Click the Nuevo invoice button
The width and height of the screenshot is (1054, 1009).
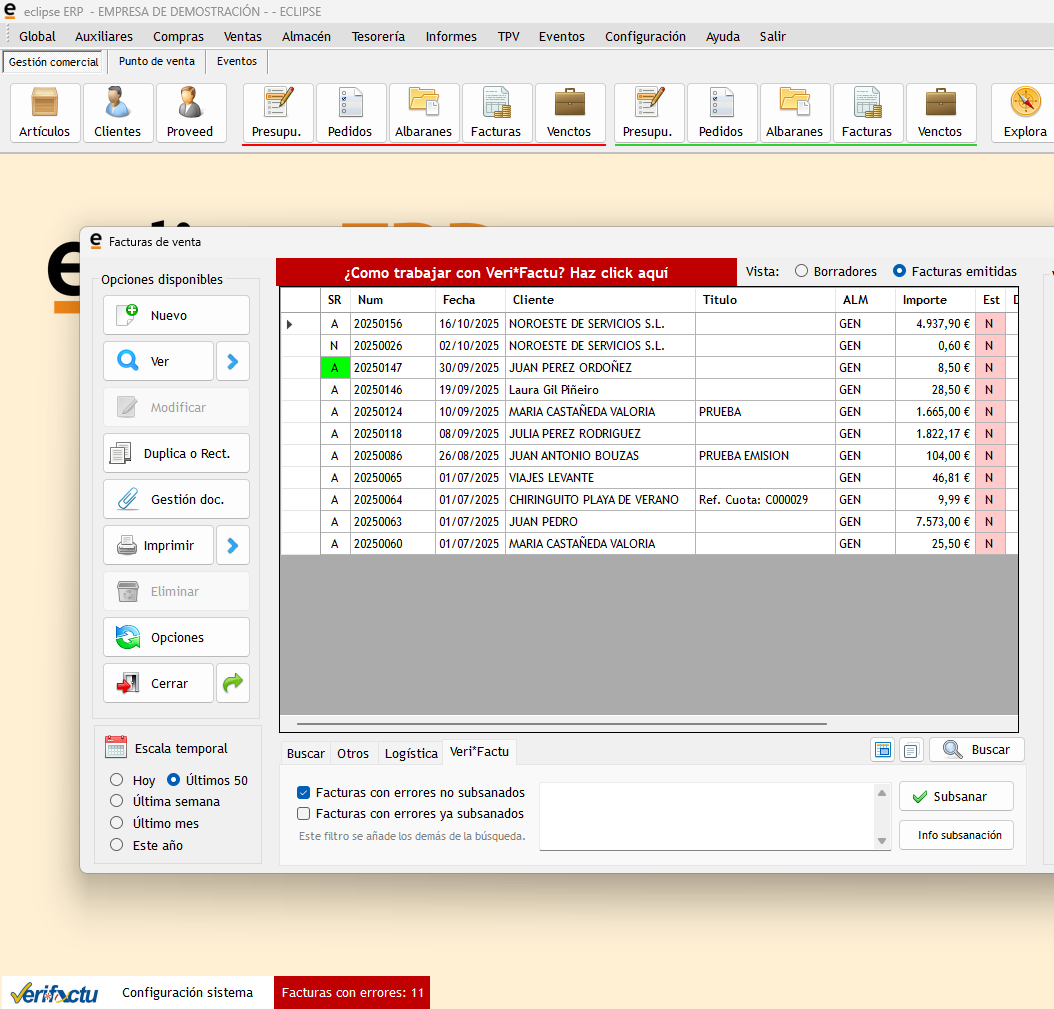pos(176,315)
